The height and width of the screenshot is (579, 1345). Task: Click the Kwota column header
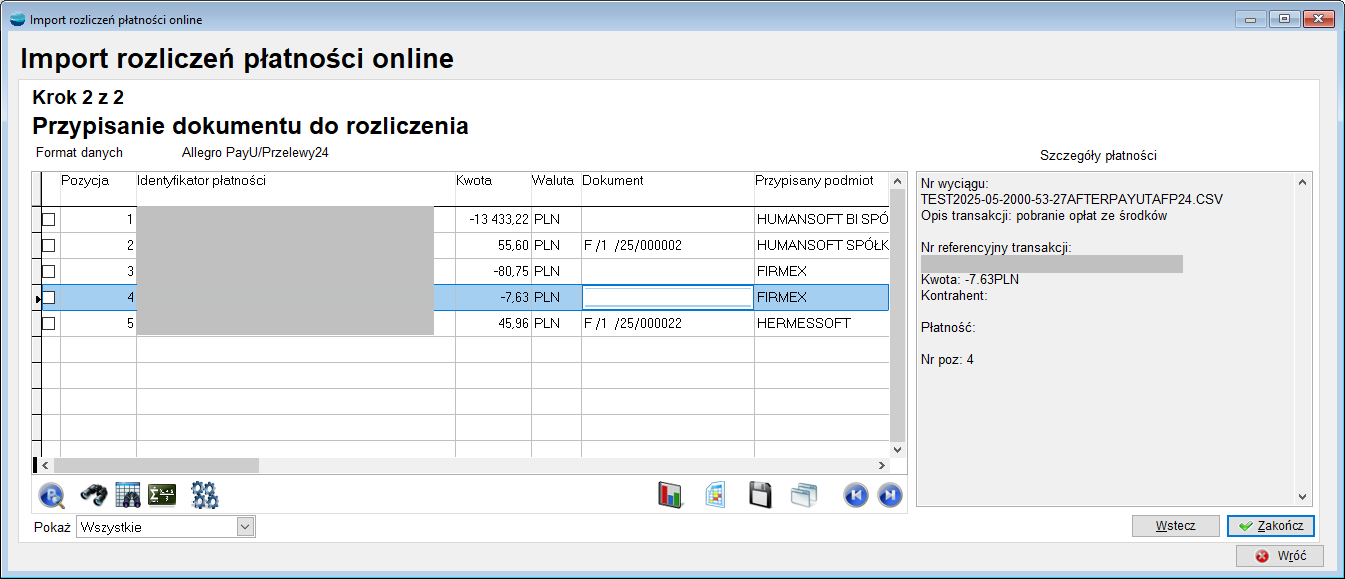pyautogui.click(x=474, y=181)
